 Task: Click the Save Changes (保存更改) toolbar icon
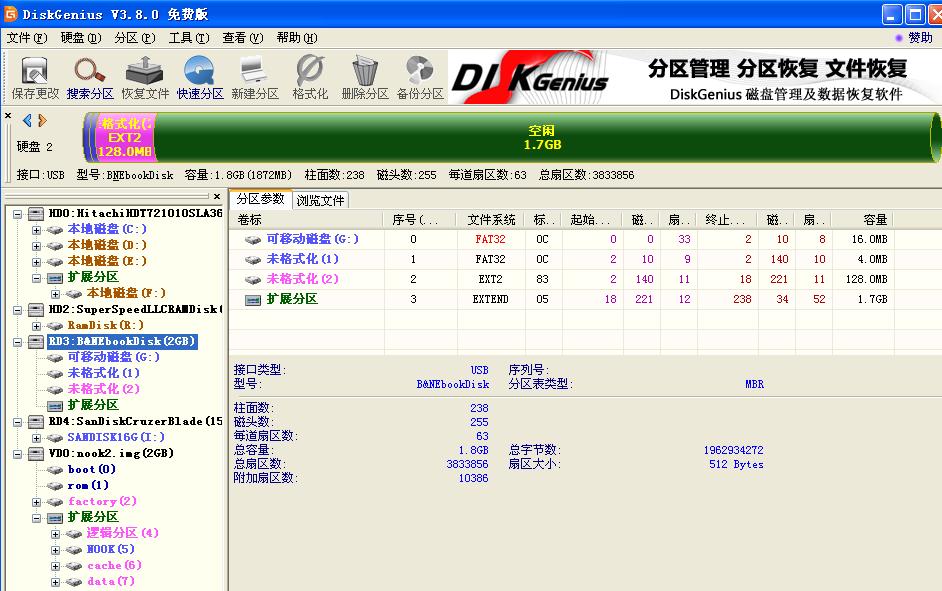[x=35, y=71]
